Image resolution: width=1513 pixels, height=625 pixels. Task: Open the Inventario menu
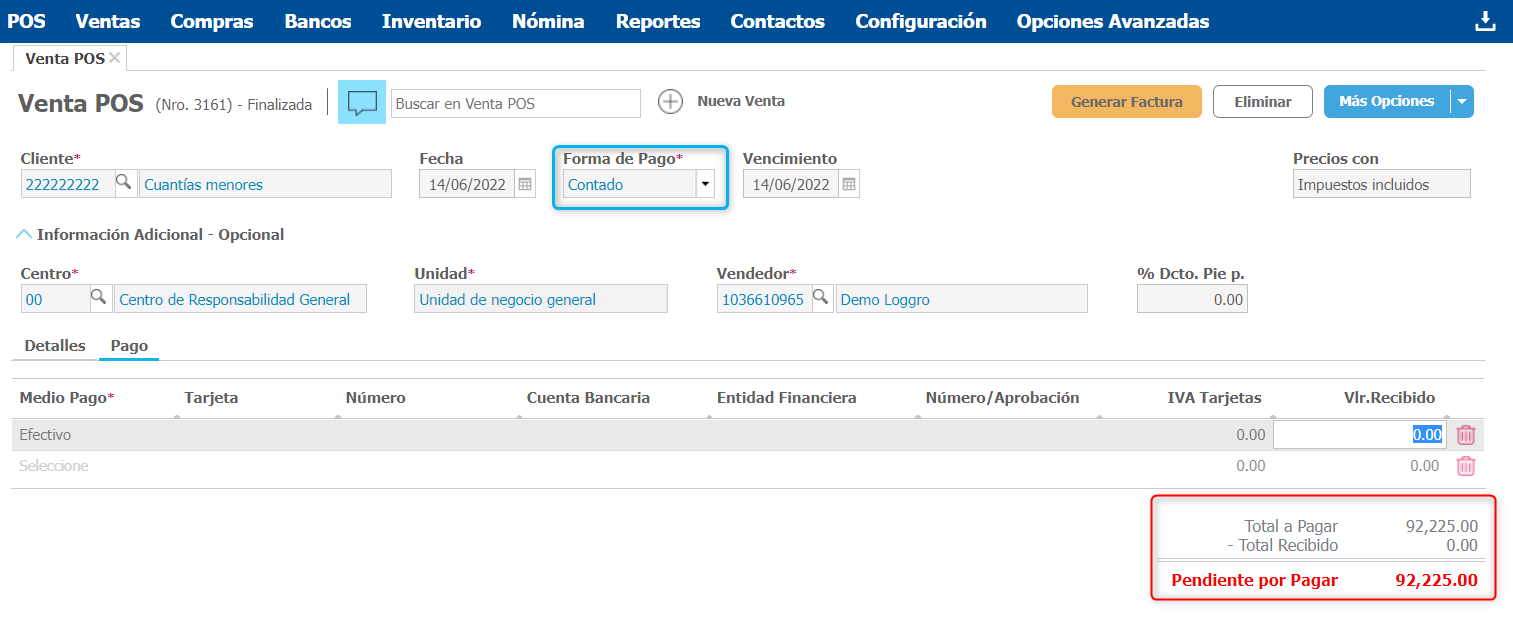pos(431,22)
